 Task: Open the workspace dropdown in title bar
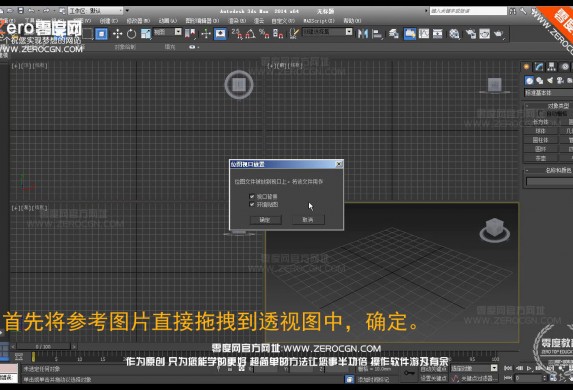click(96, 11)
